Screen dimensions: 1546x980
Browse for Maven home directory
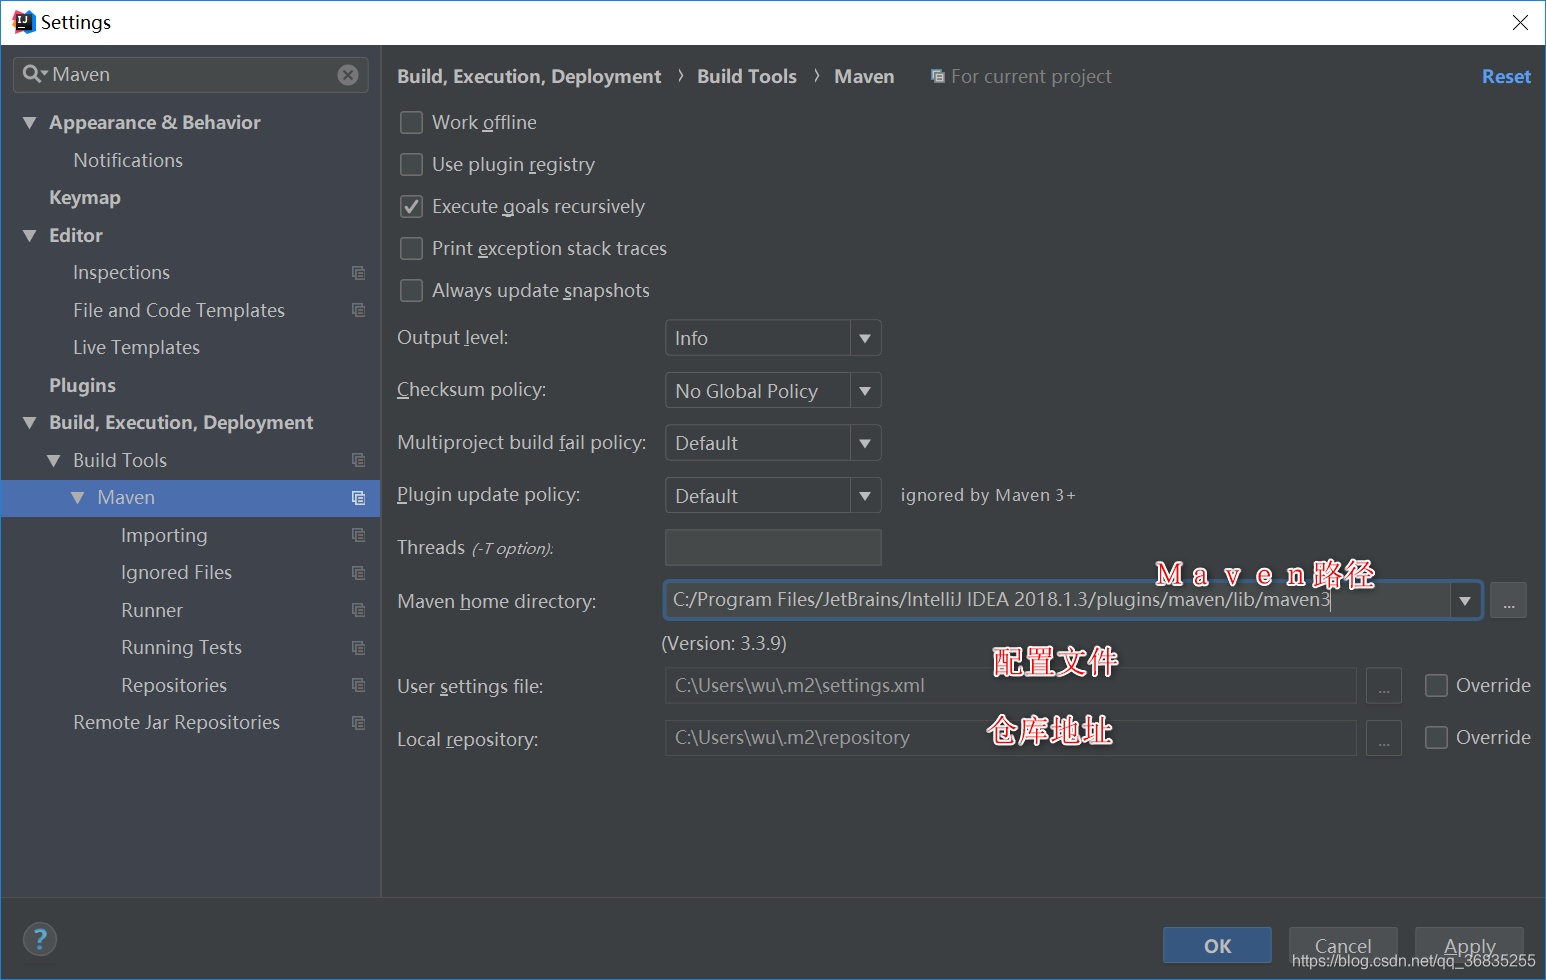coord(1508,600)
